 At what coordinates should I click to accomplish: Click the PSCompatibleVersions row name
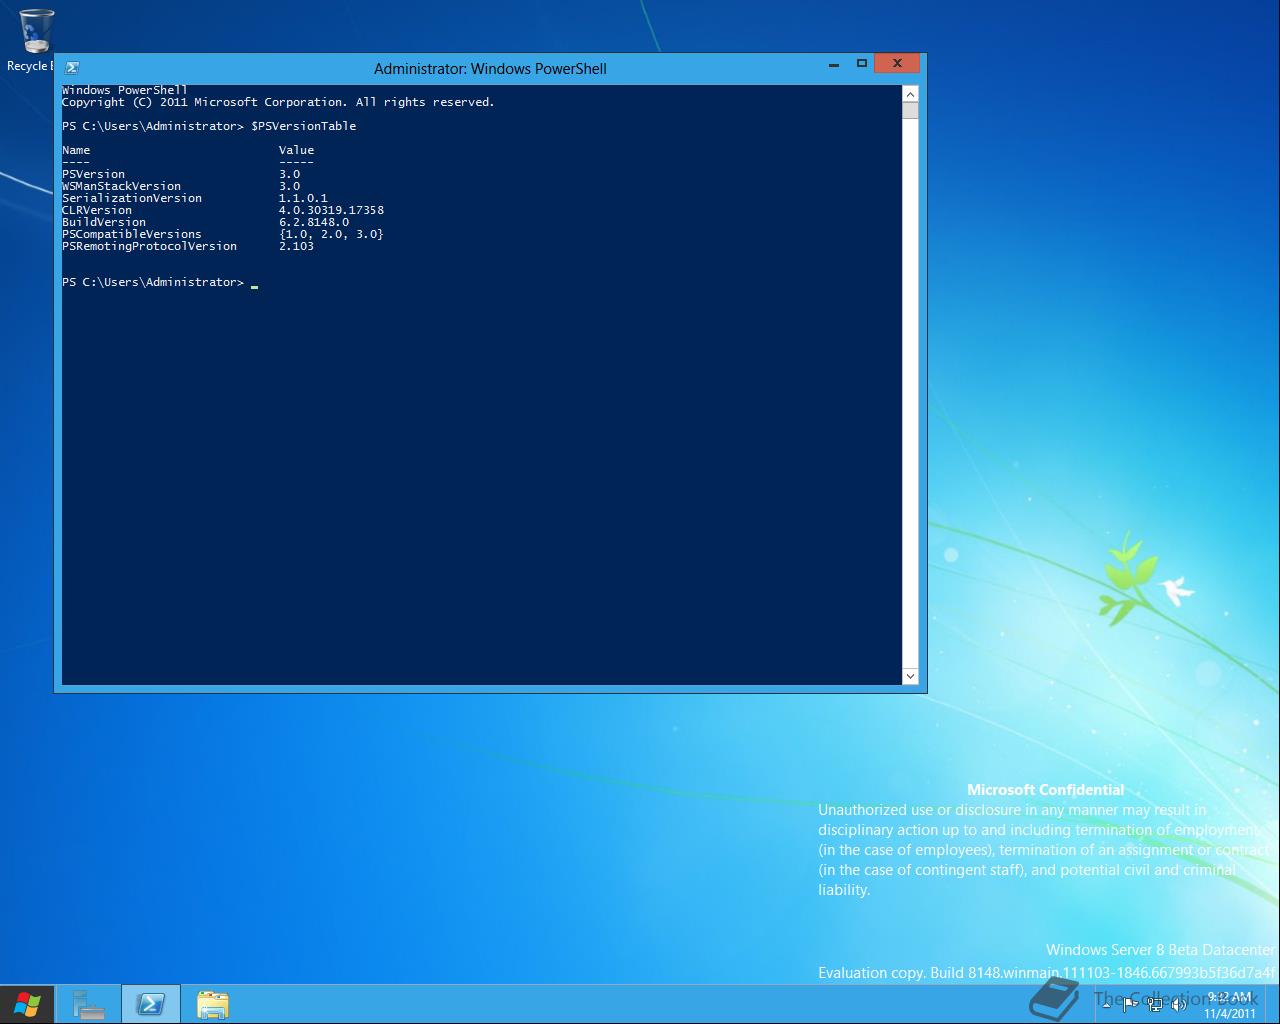[132, 234]
